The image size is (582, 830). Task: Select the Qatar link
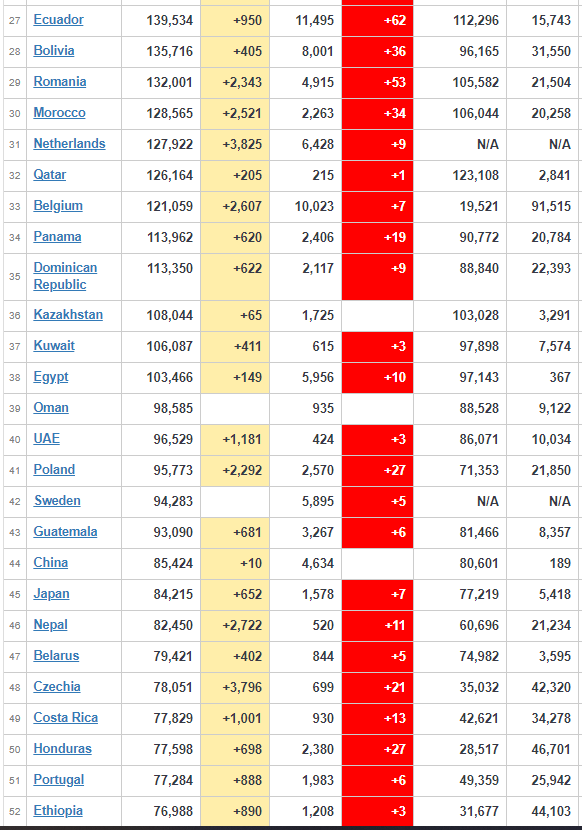click(x=50, y=175)
